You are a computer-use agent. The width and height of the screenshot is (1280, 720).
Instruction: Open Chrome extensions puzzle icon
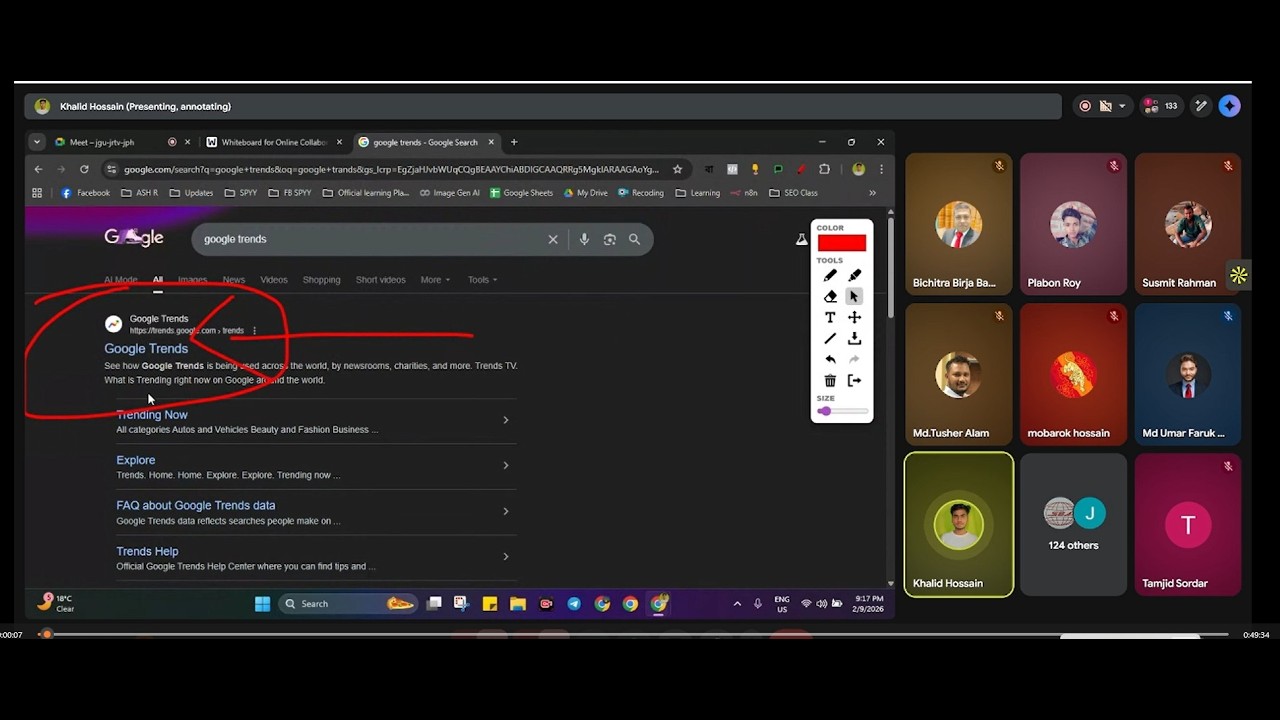[x=824, y=169]
